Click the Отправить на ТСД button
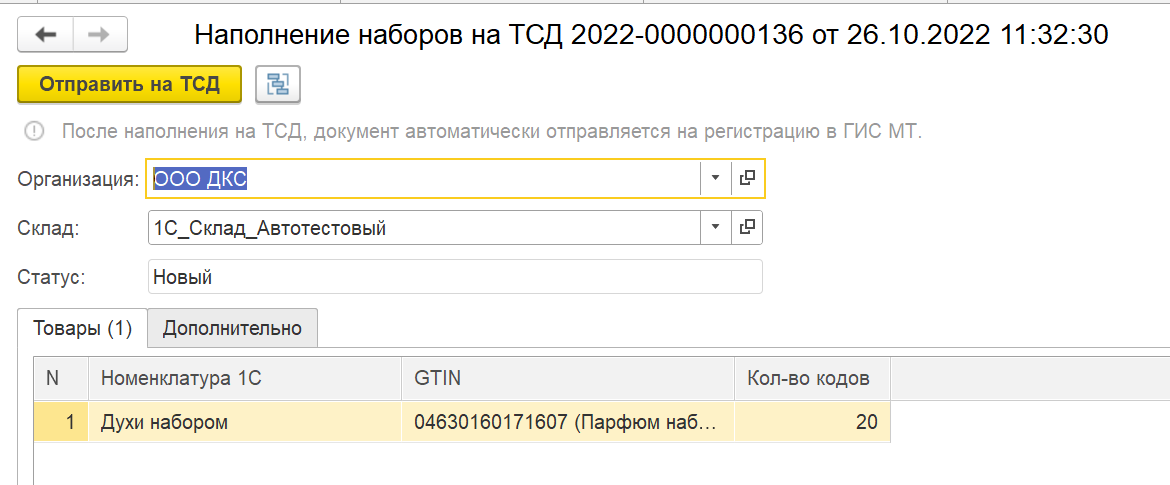 130,84
